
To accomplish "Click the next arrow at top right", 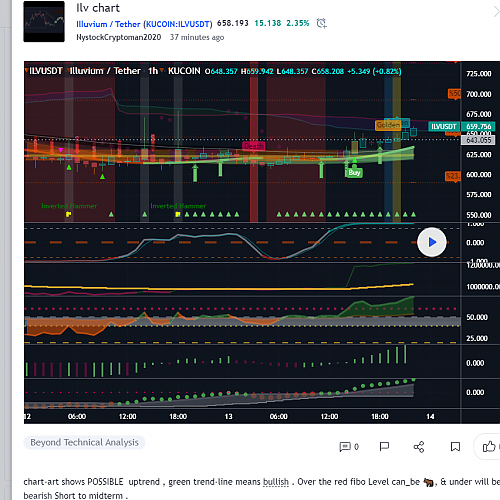I will [x=496, y=12].
